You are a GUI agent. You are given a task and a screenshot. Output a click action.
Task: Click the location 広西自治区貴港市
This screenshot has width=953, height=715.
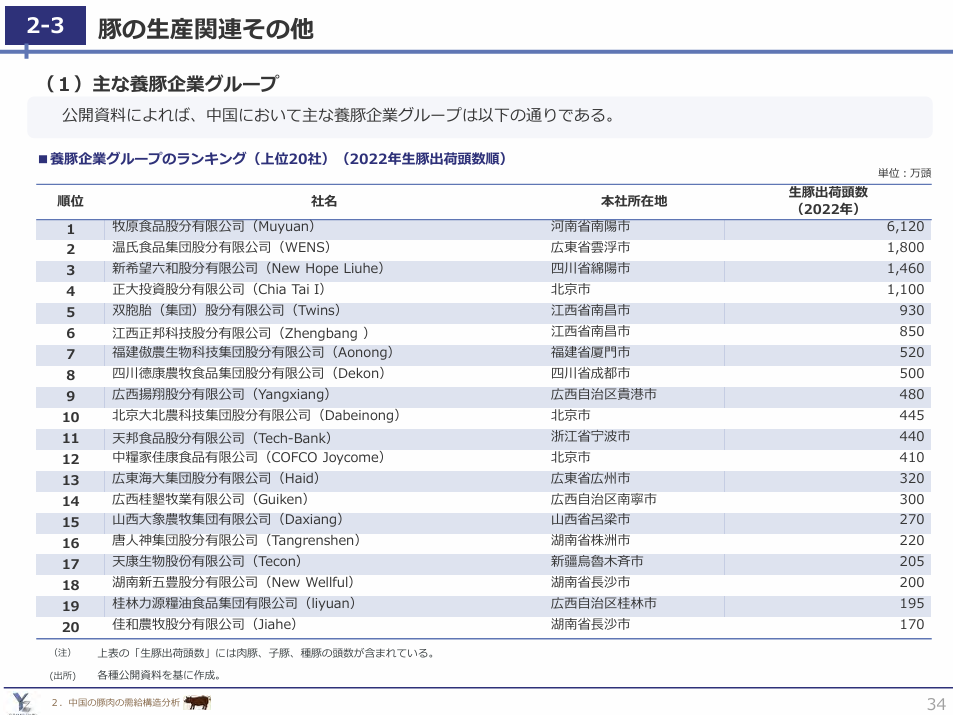coord(604,394)
